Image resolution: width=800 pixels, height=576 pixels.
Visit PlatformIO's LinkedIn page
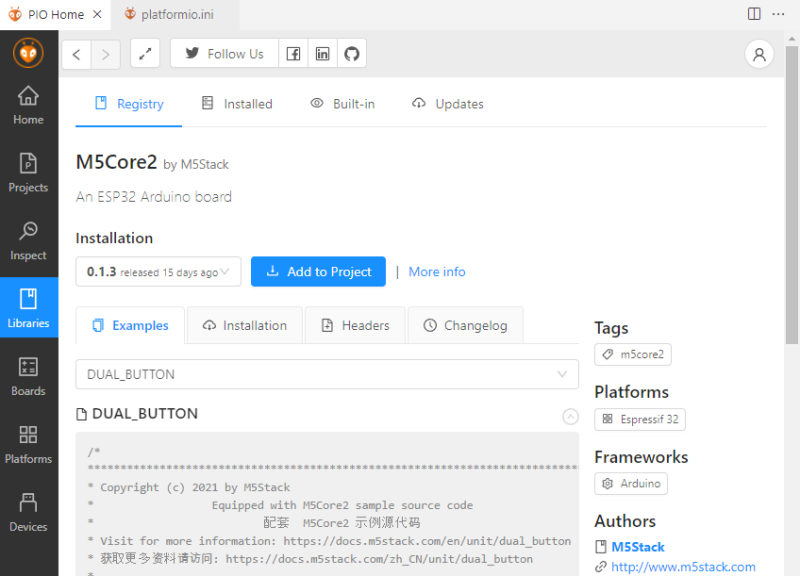(322, 53)
